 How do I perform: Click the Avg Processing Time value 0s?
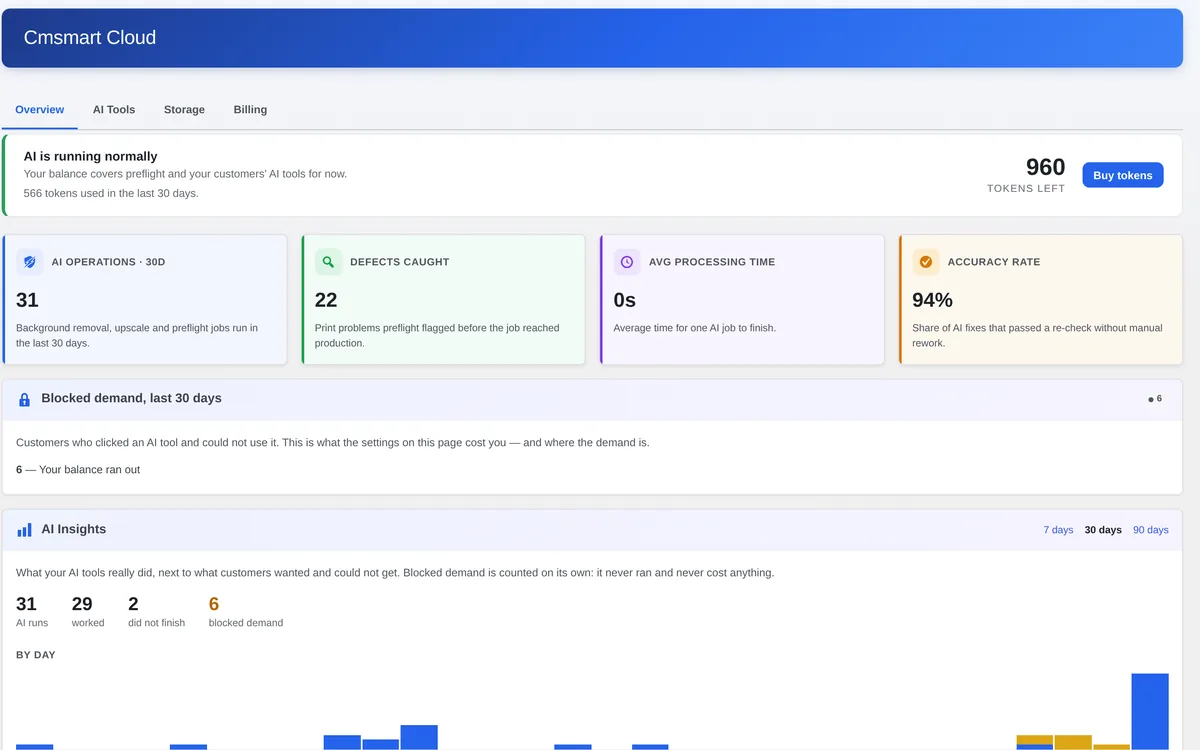click(x=624, y=300)
